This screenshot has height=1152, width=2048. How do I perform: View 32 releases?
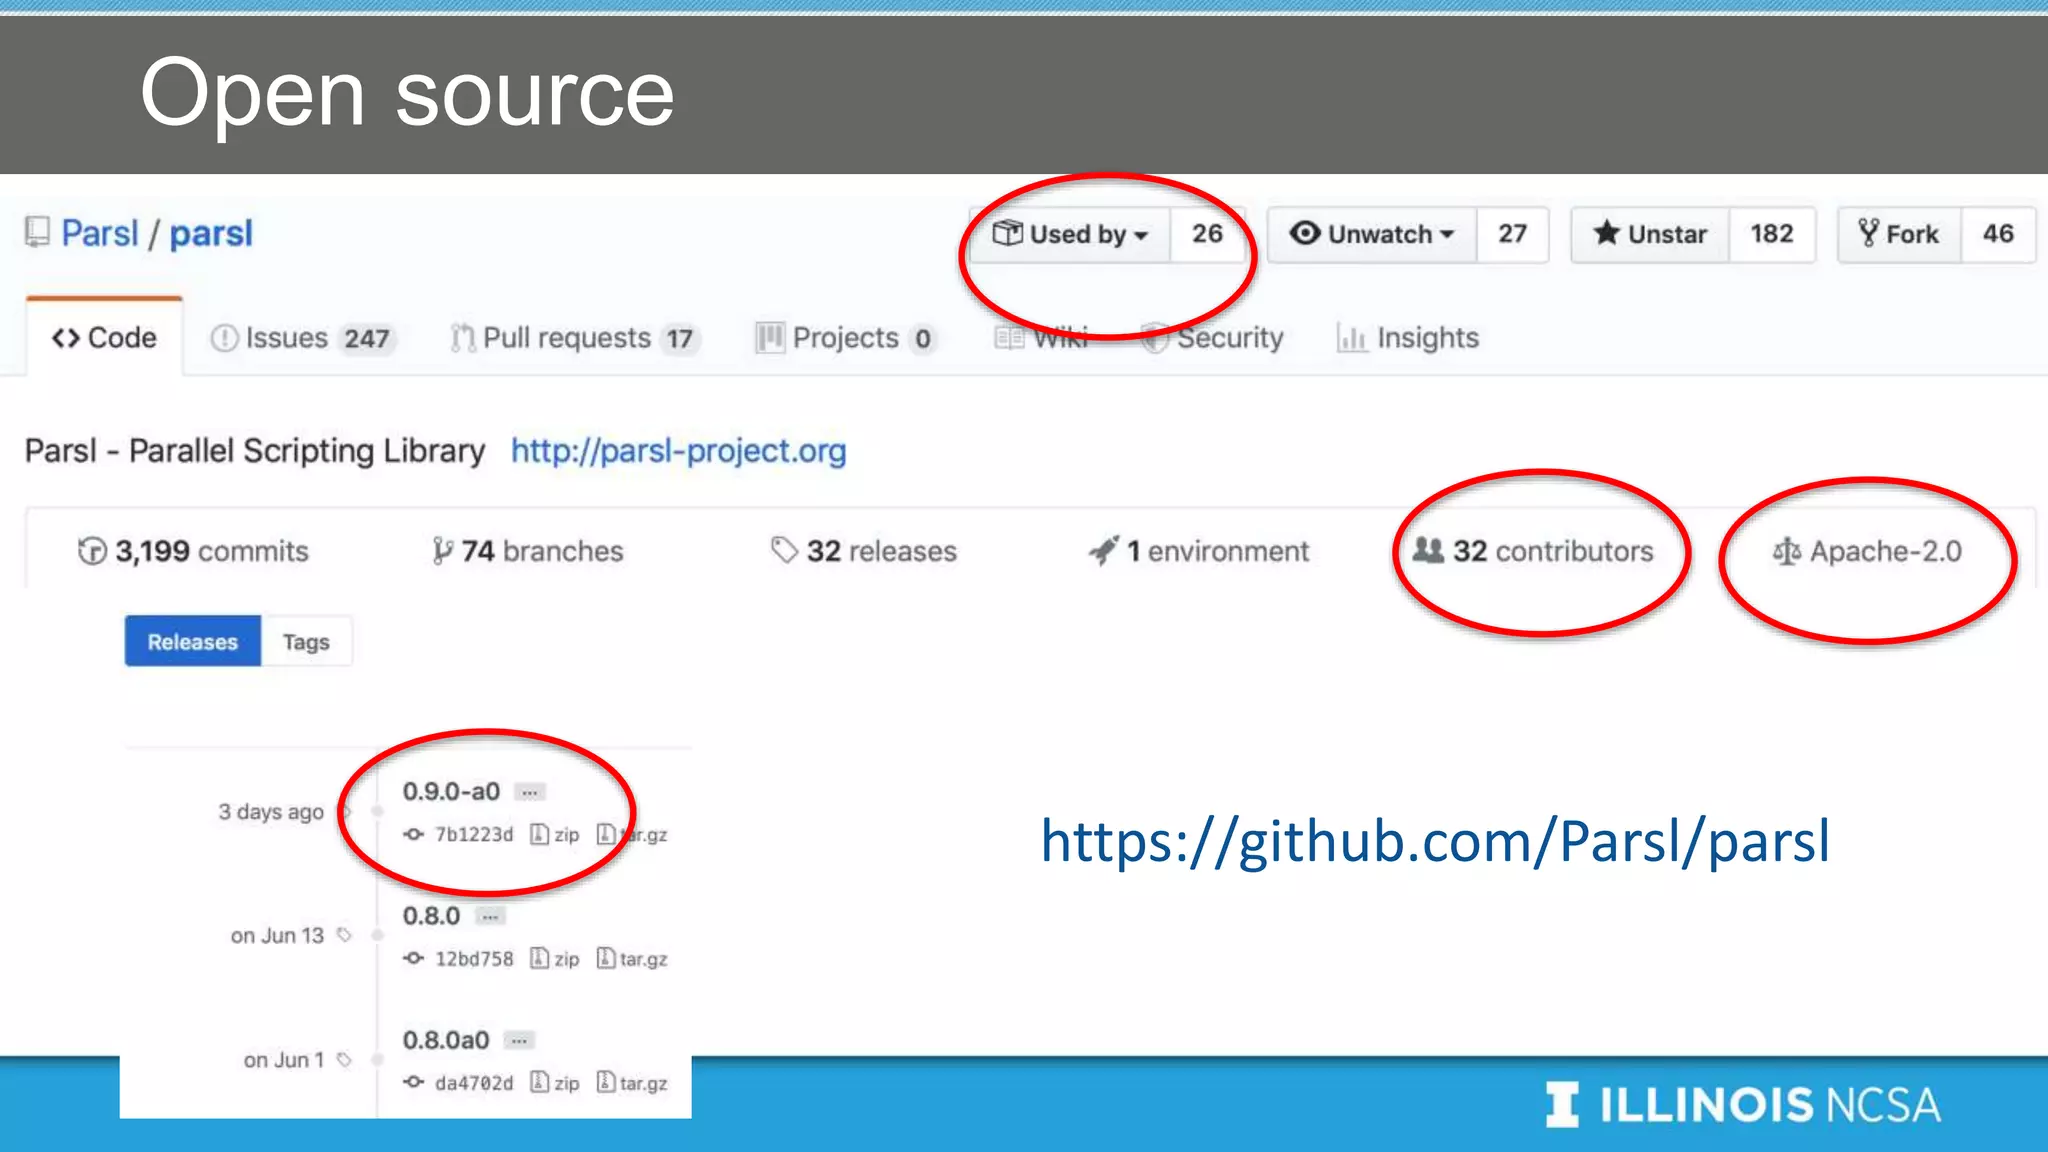[x=864, y=551]
